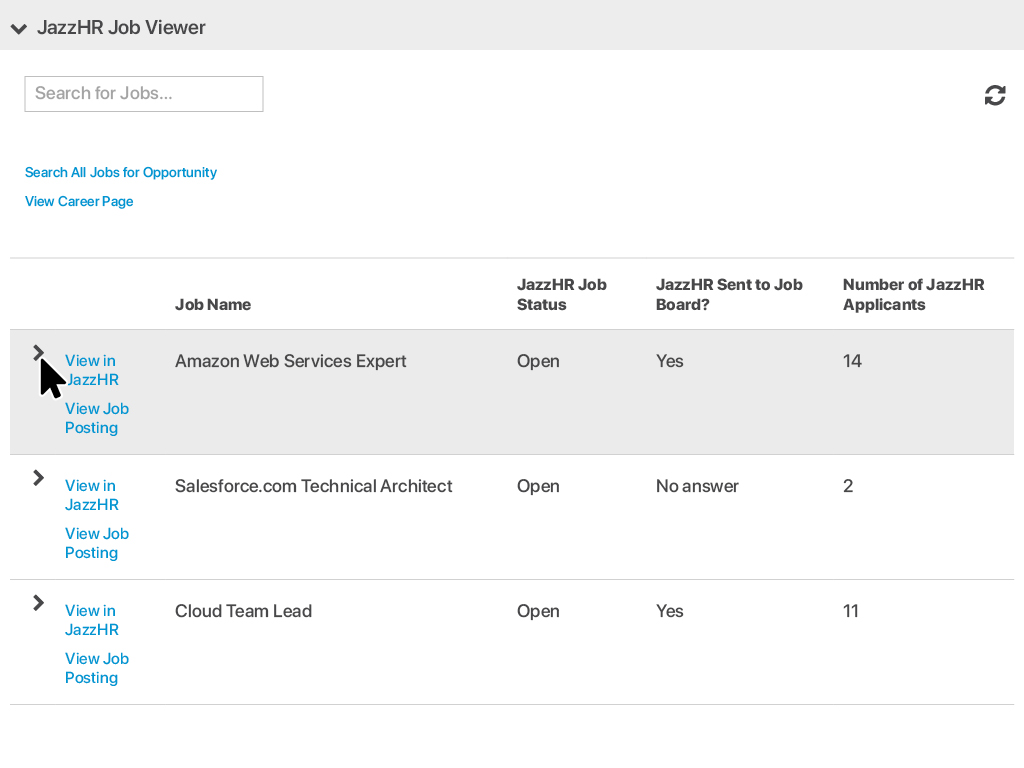View Job Posting for Salesforce.com Technical Architect
1024x768 pixels.
coord(96,543)
